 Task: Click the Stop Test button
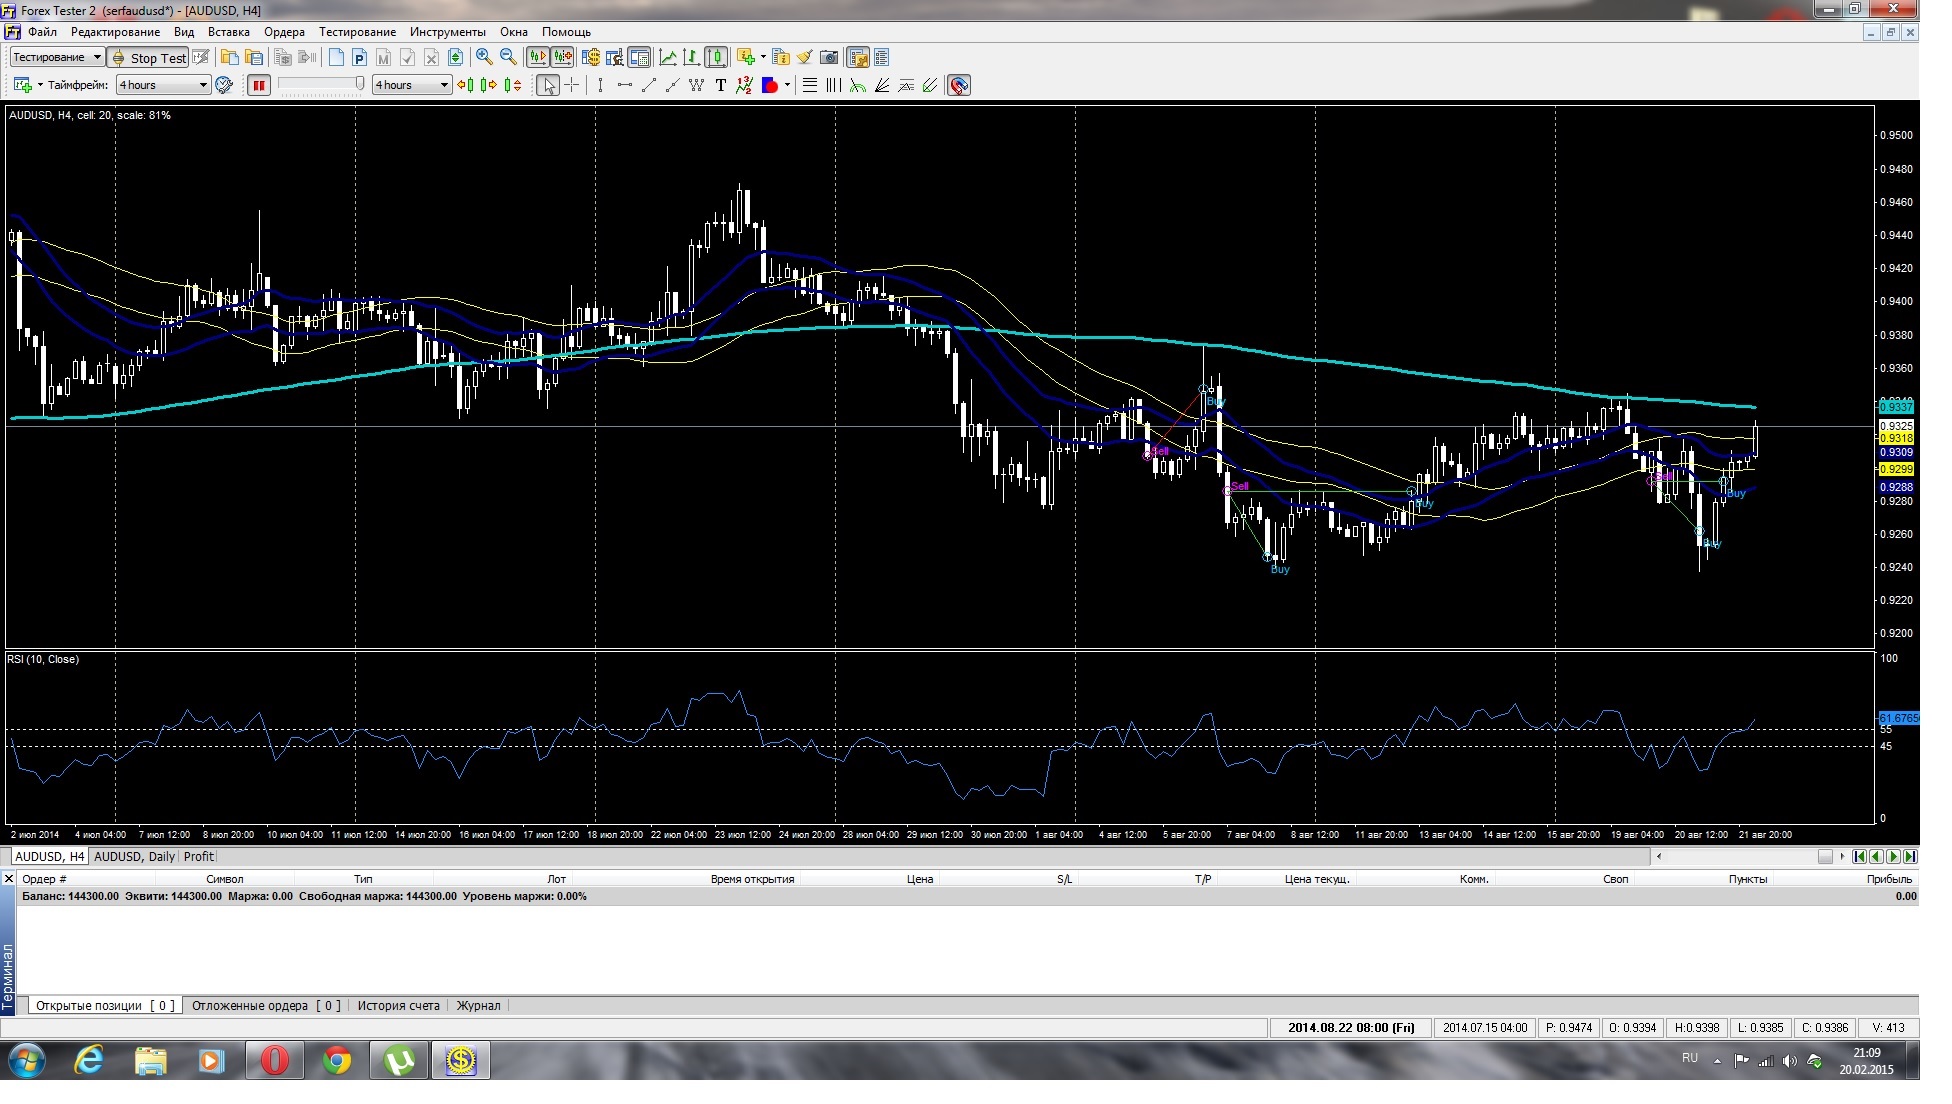pyautogui.click(x=148, y=58)
